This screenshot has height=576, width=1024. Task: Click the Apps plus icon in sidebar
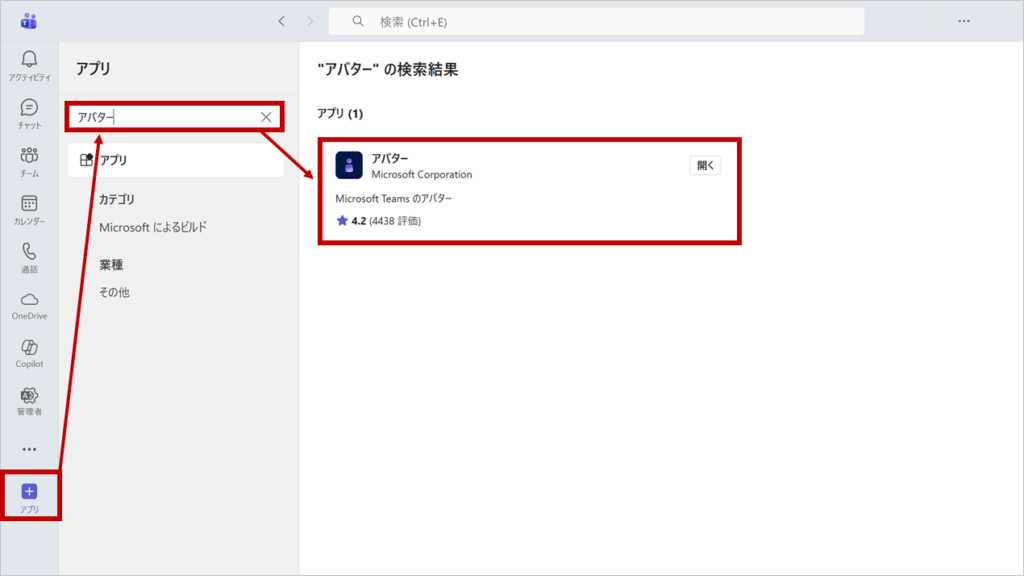coord(29,491)
